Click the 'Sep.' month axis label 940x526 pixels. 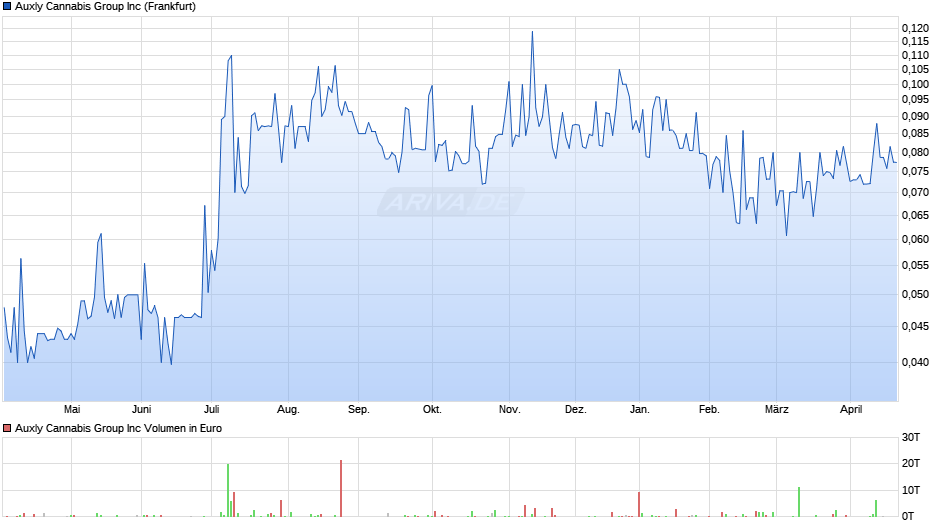358,409
